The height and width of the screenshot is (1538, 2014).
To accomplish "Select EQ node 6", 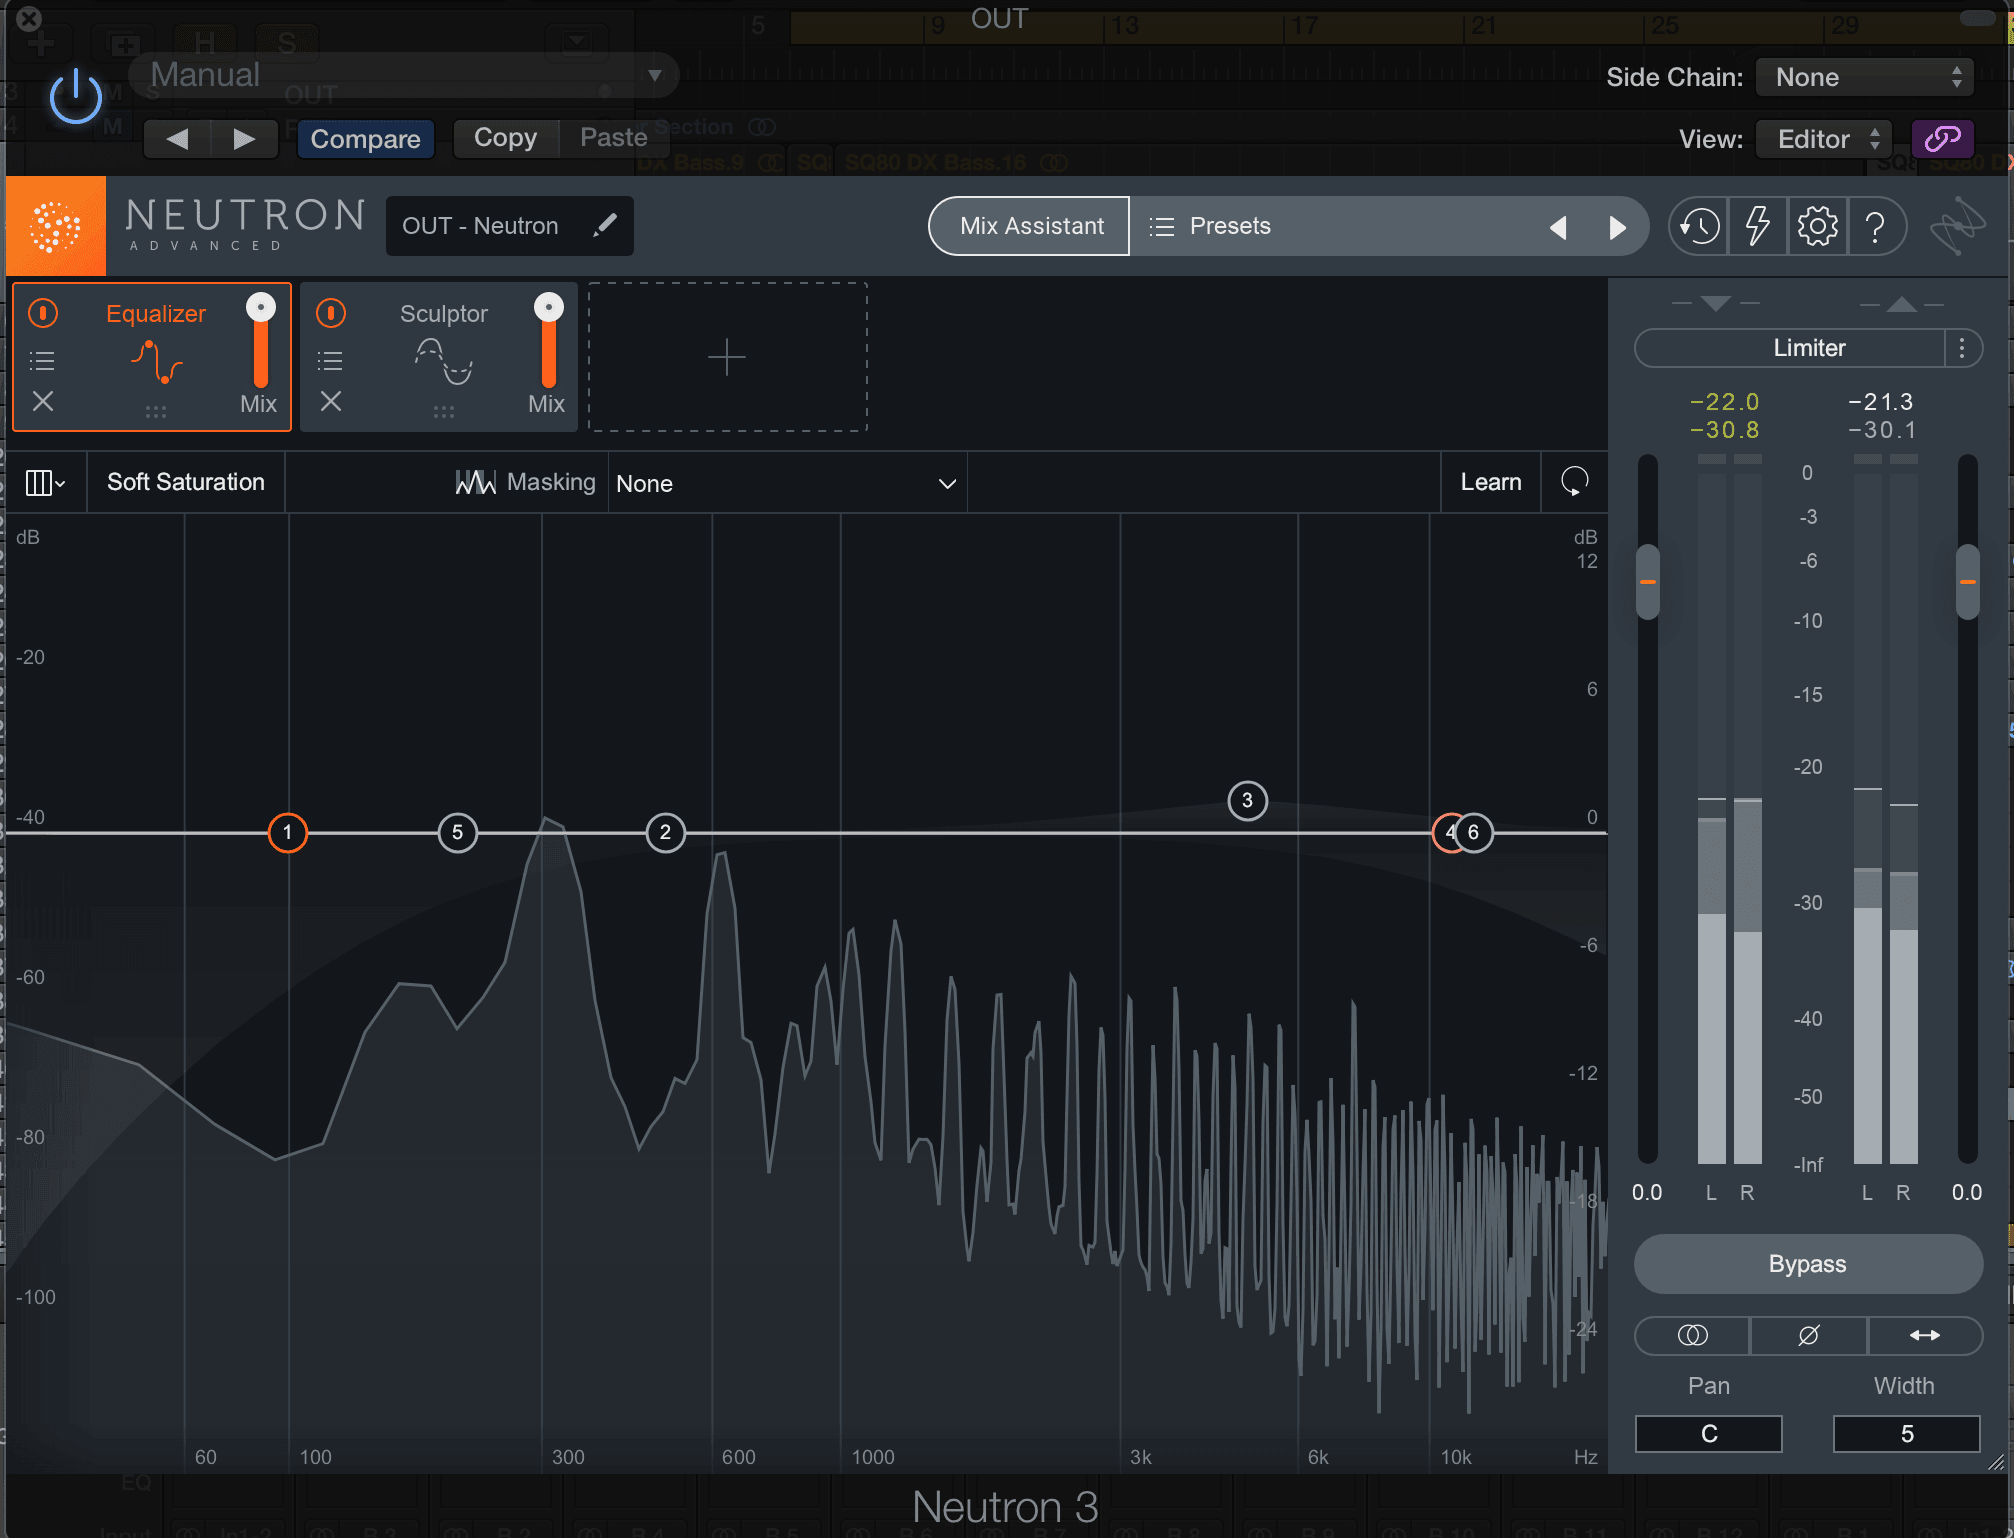I will click(x=1474, y=832).
